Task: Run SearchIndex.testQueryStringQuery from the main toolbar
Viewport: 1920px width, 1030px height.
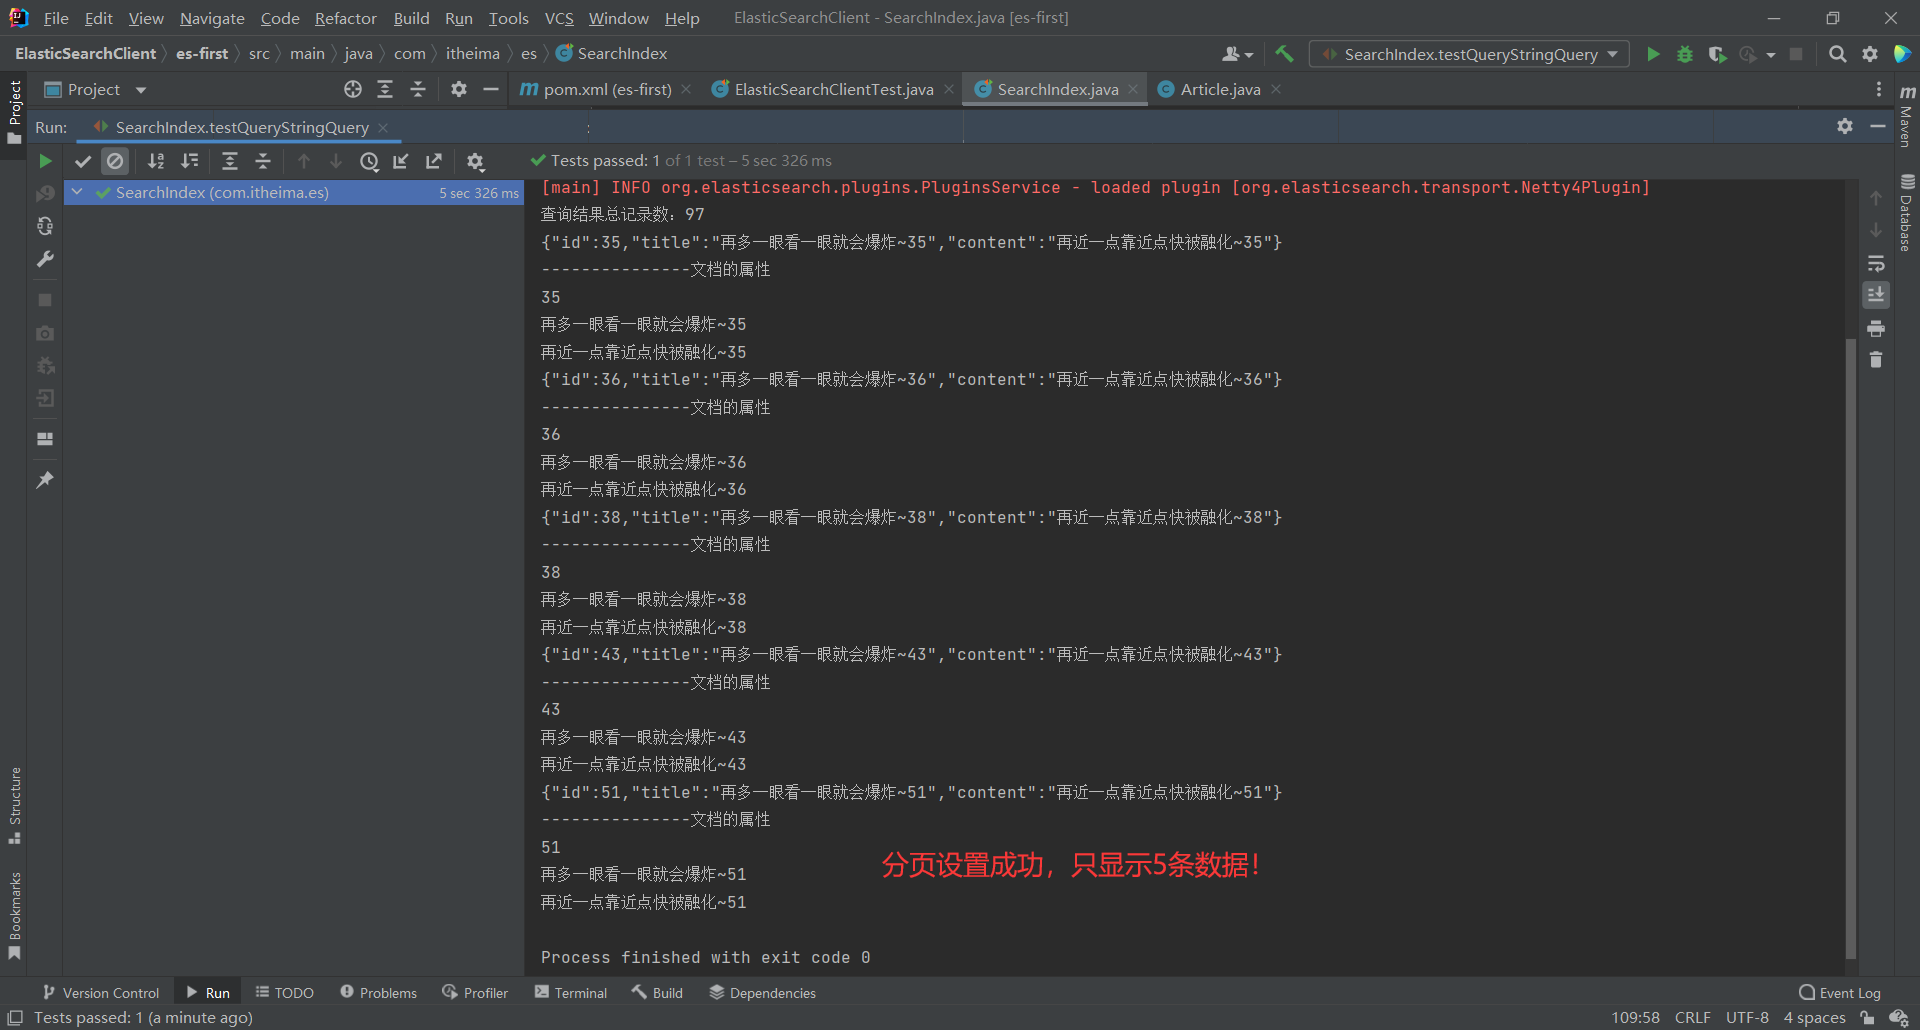Action: pyautogui.click(x=1653, y=54)
